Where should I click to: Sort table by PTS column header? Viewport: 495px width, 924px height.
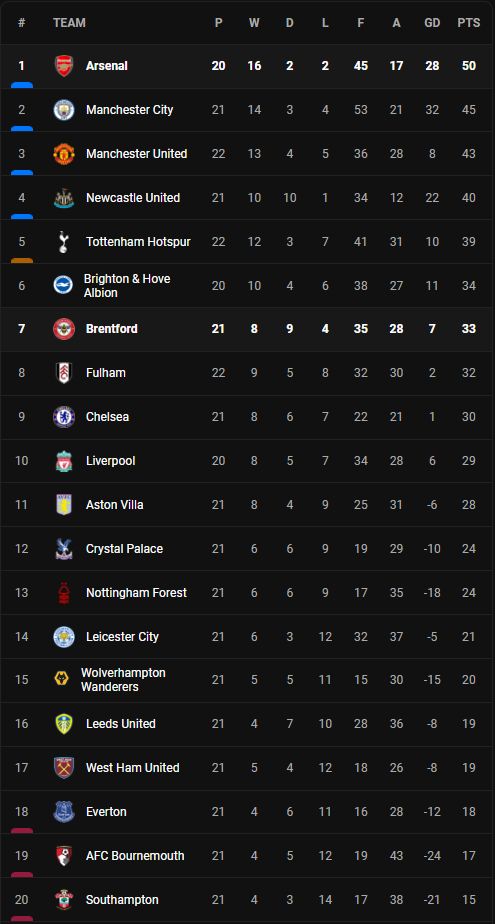(468, 23)
